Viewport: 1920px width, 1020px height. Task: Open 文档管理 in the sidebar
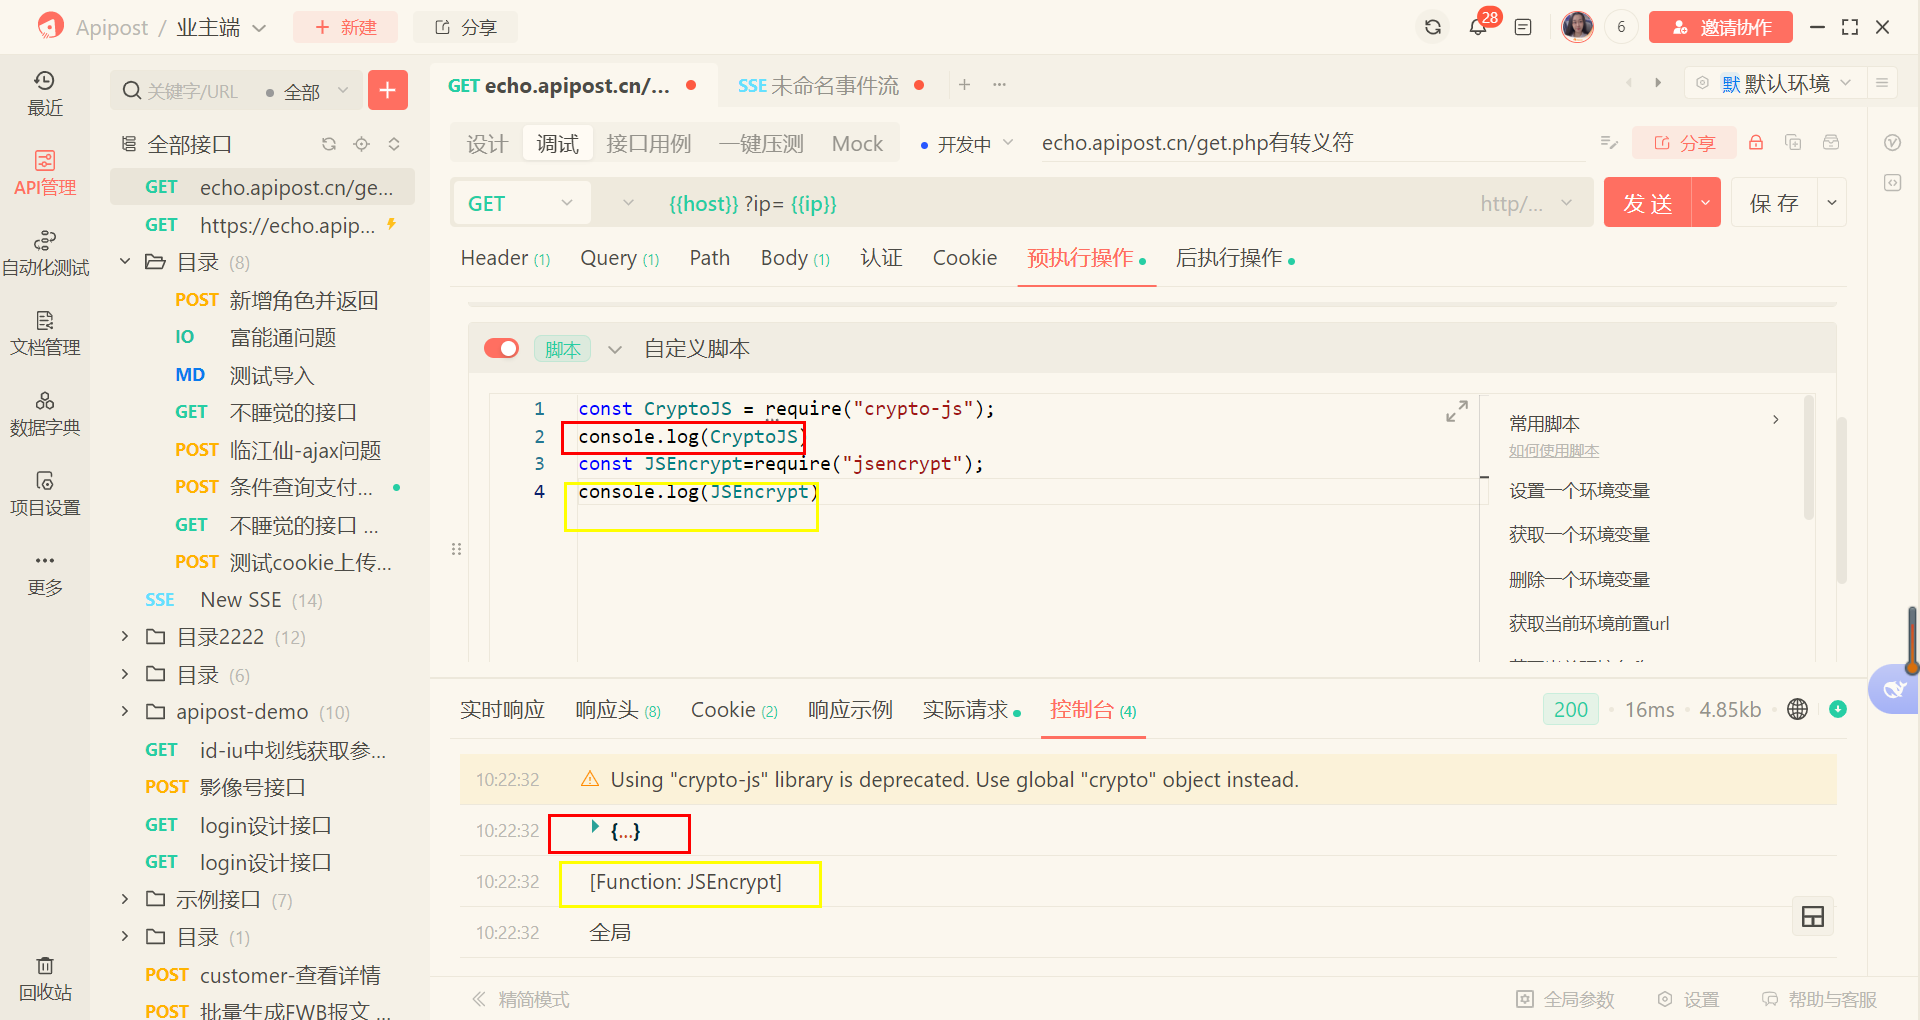pyautogui.click(x=45, y=333)
